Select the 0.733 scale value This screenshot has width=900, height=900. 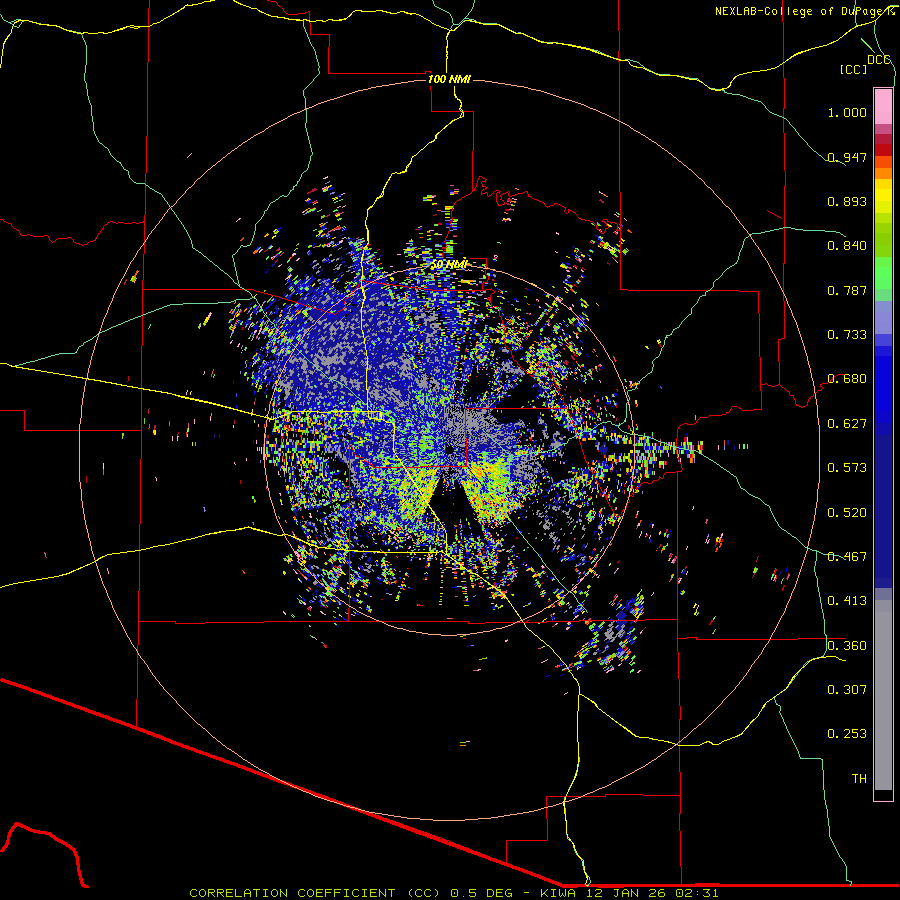(847, 335)
